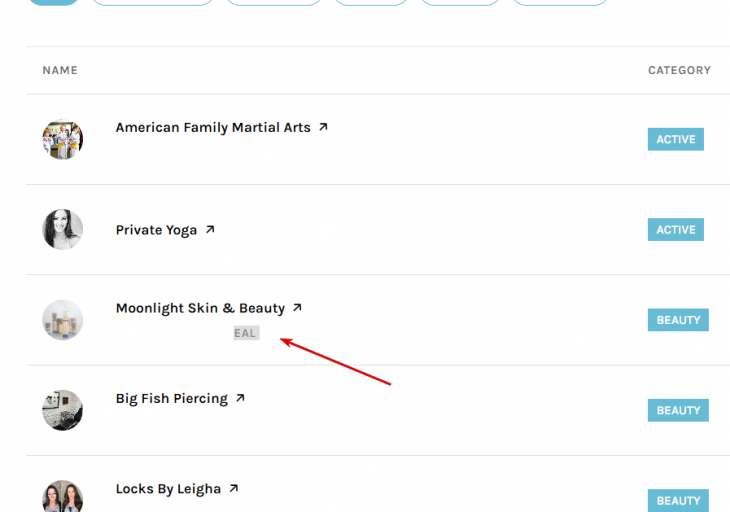Open American Family Martial Arts external link arrow

point(323,127)
